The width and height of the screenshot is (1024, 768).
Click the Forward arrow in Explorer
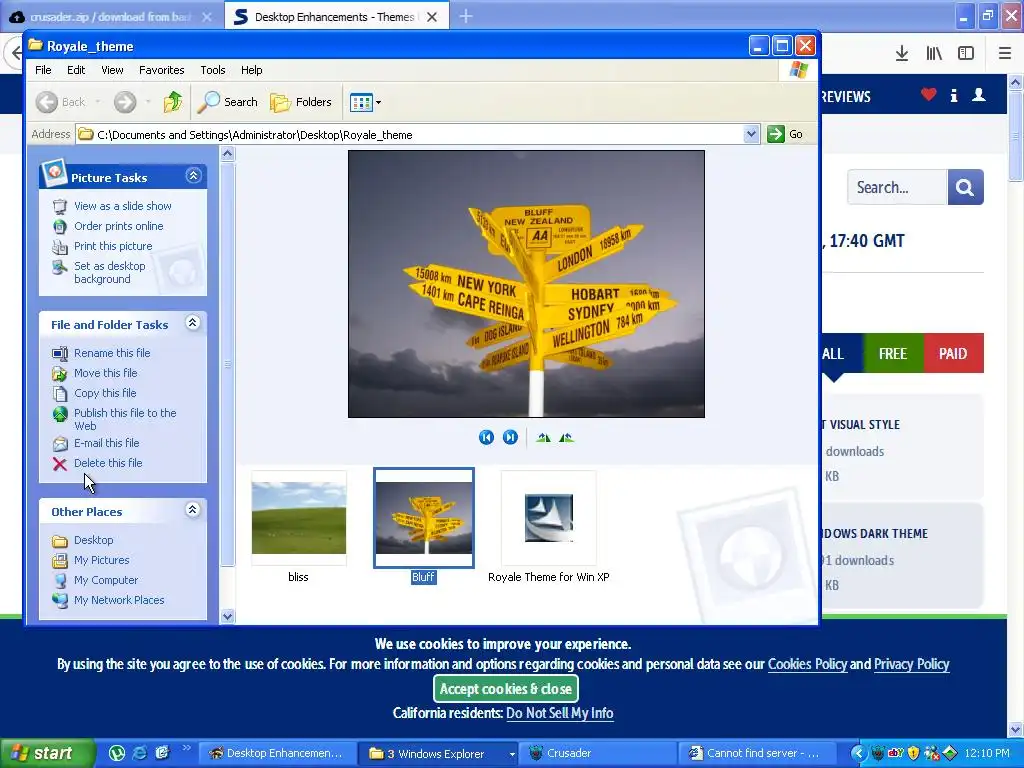125,102
